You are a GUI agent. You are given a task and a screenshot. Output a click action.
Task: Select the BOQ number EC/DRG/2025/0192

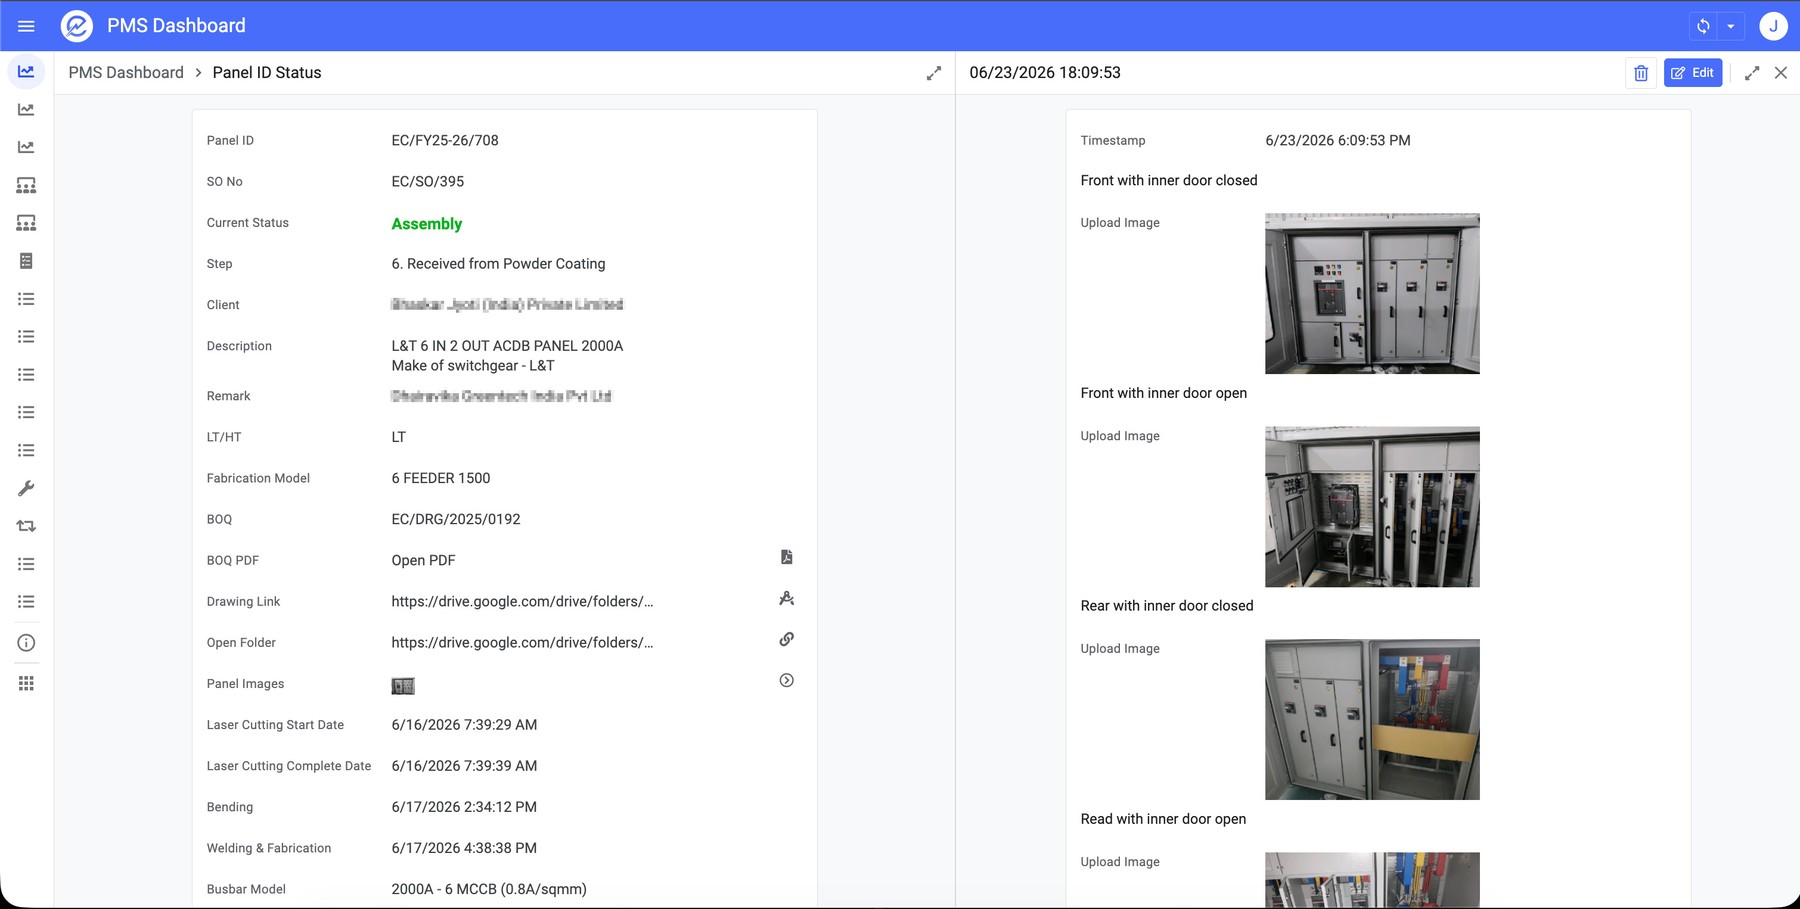point(456,520)
